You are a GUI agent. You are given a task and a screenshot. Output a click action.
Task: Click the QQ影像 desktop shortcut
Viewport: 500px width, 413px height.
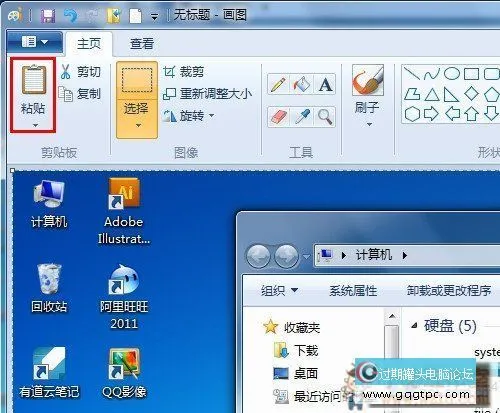124,373
